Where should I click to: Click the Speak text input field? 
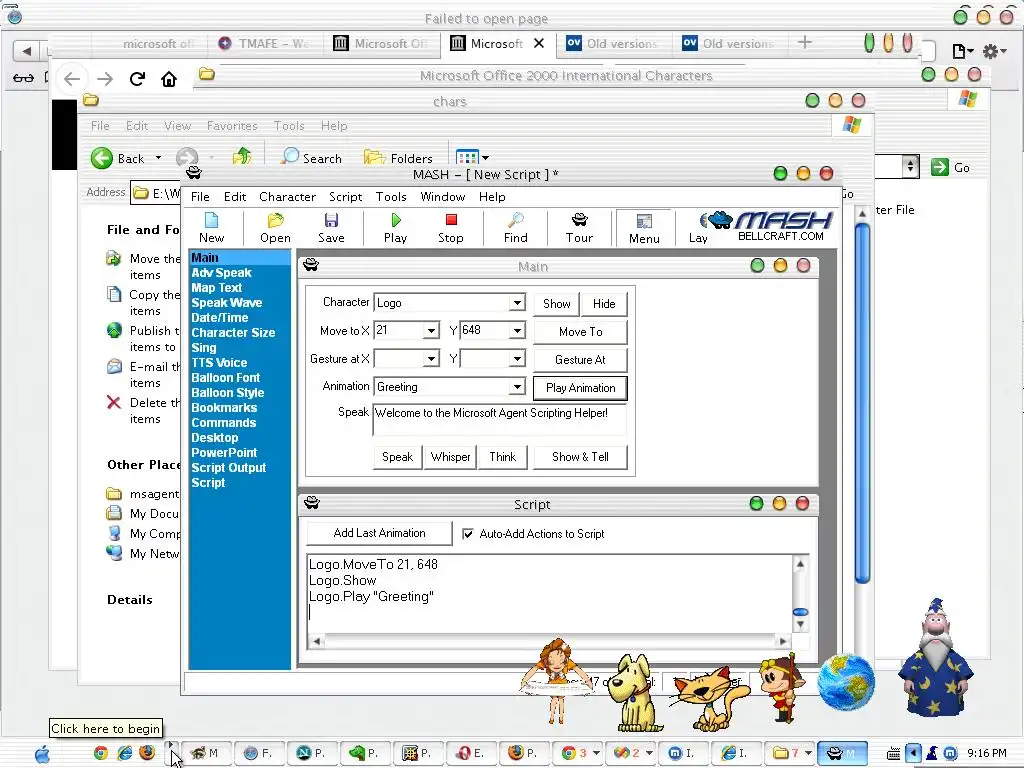tap(500, 420)
